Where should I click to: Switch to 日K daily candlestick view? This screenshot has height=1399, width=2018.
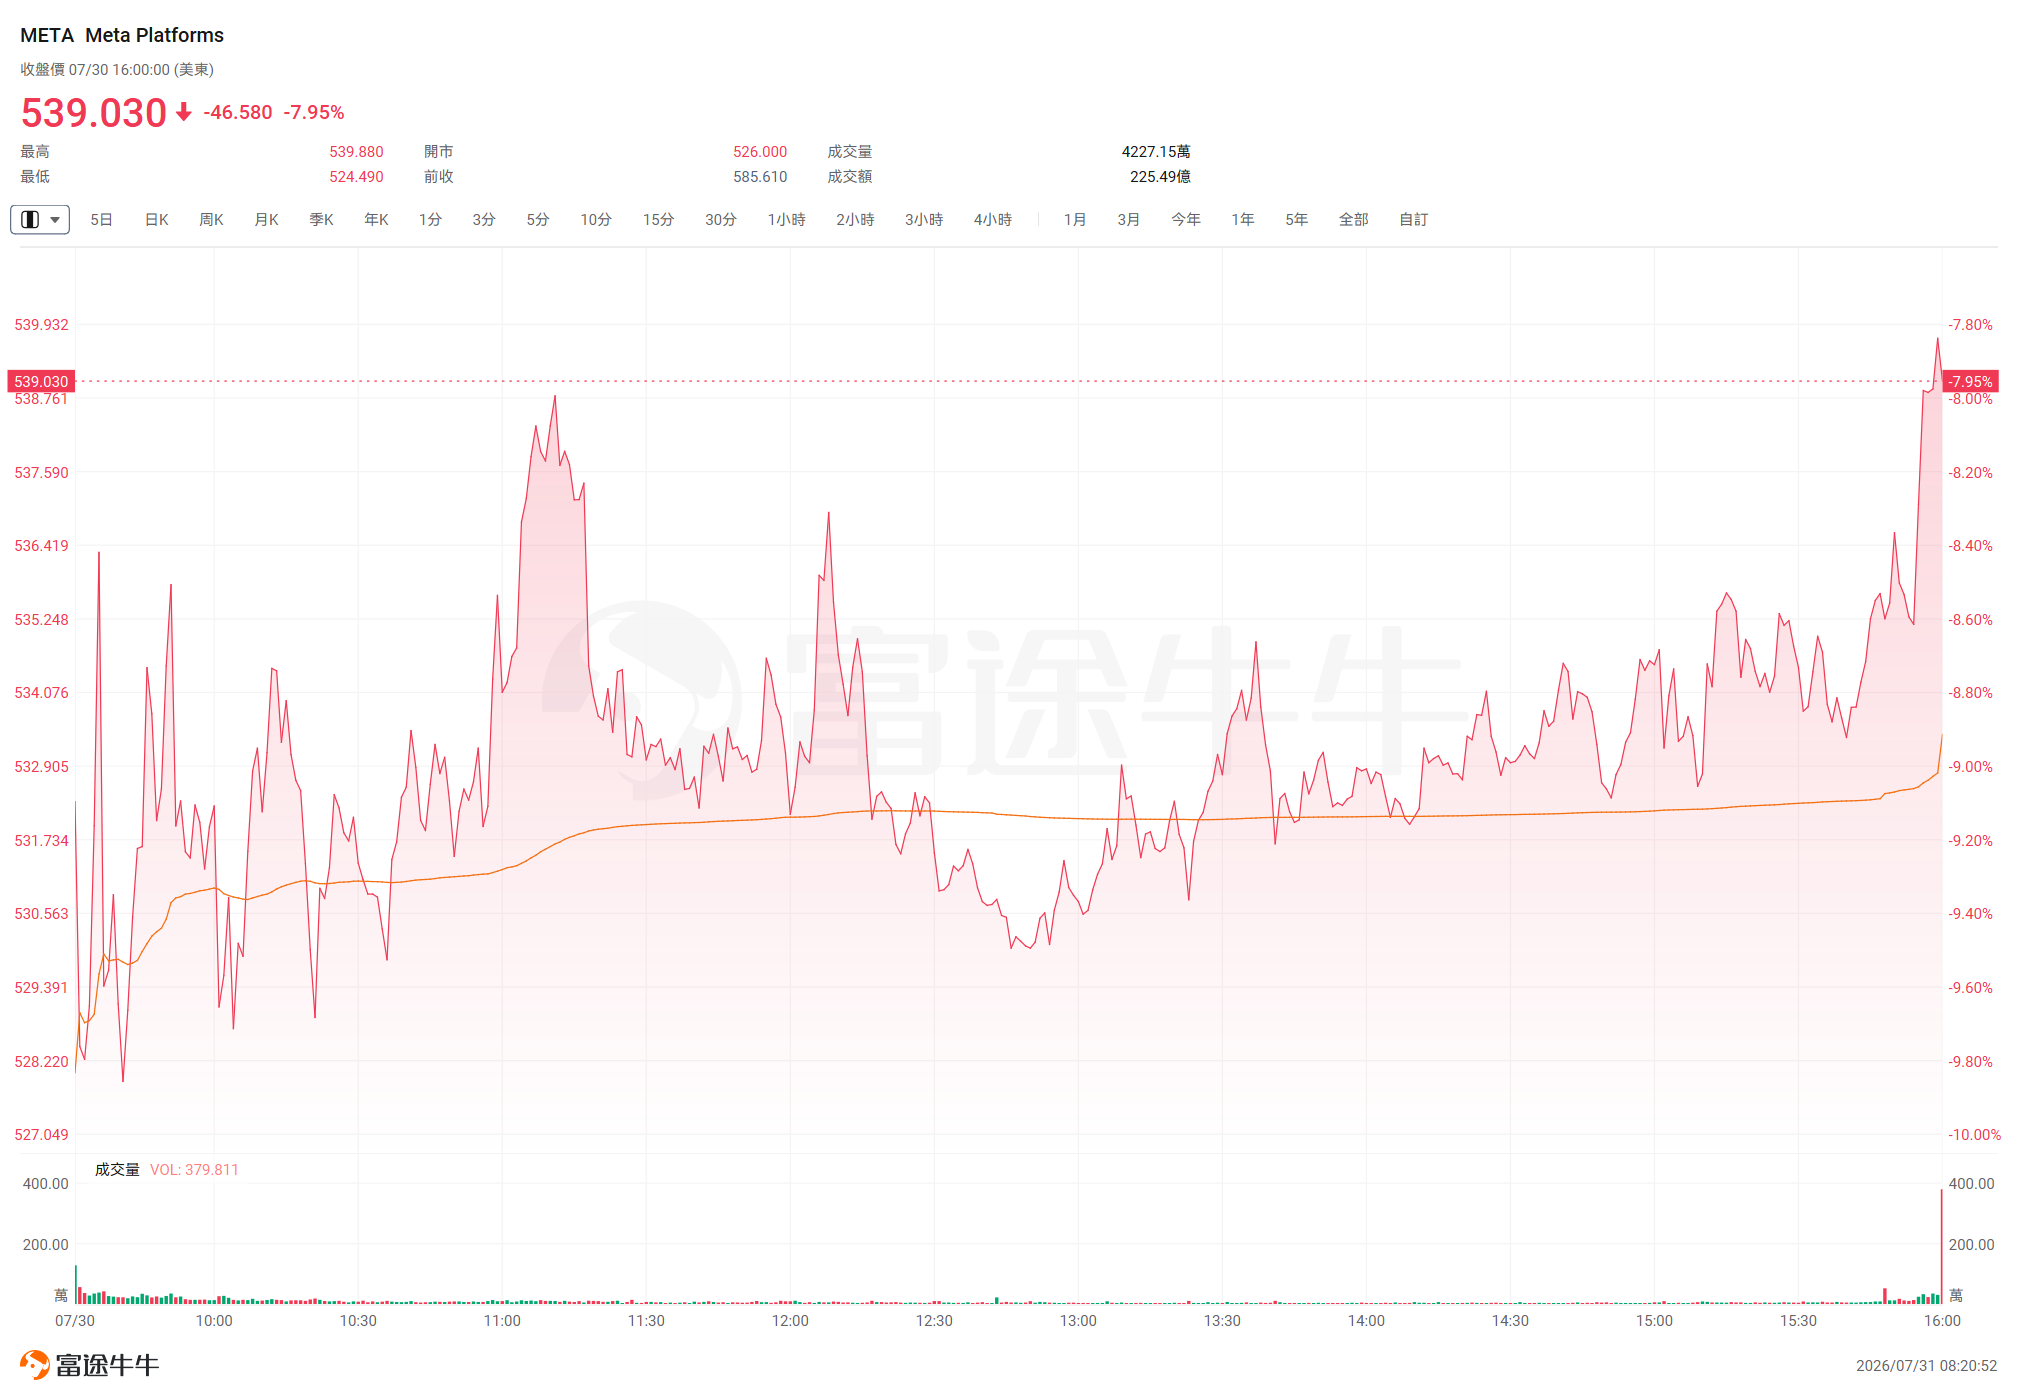coord(157,219)
